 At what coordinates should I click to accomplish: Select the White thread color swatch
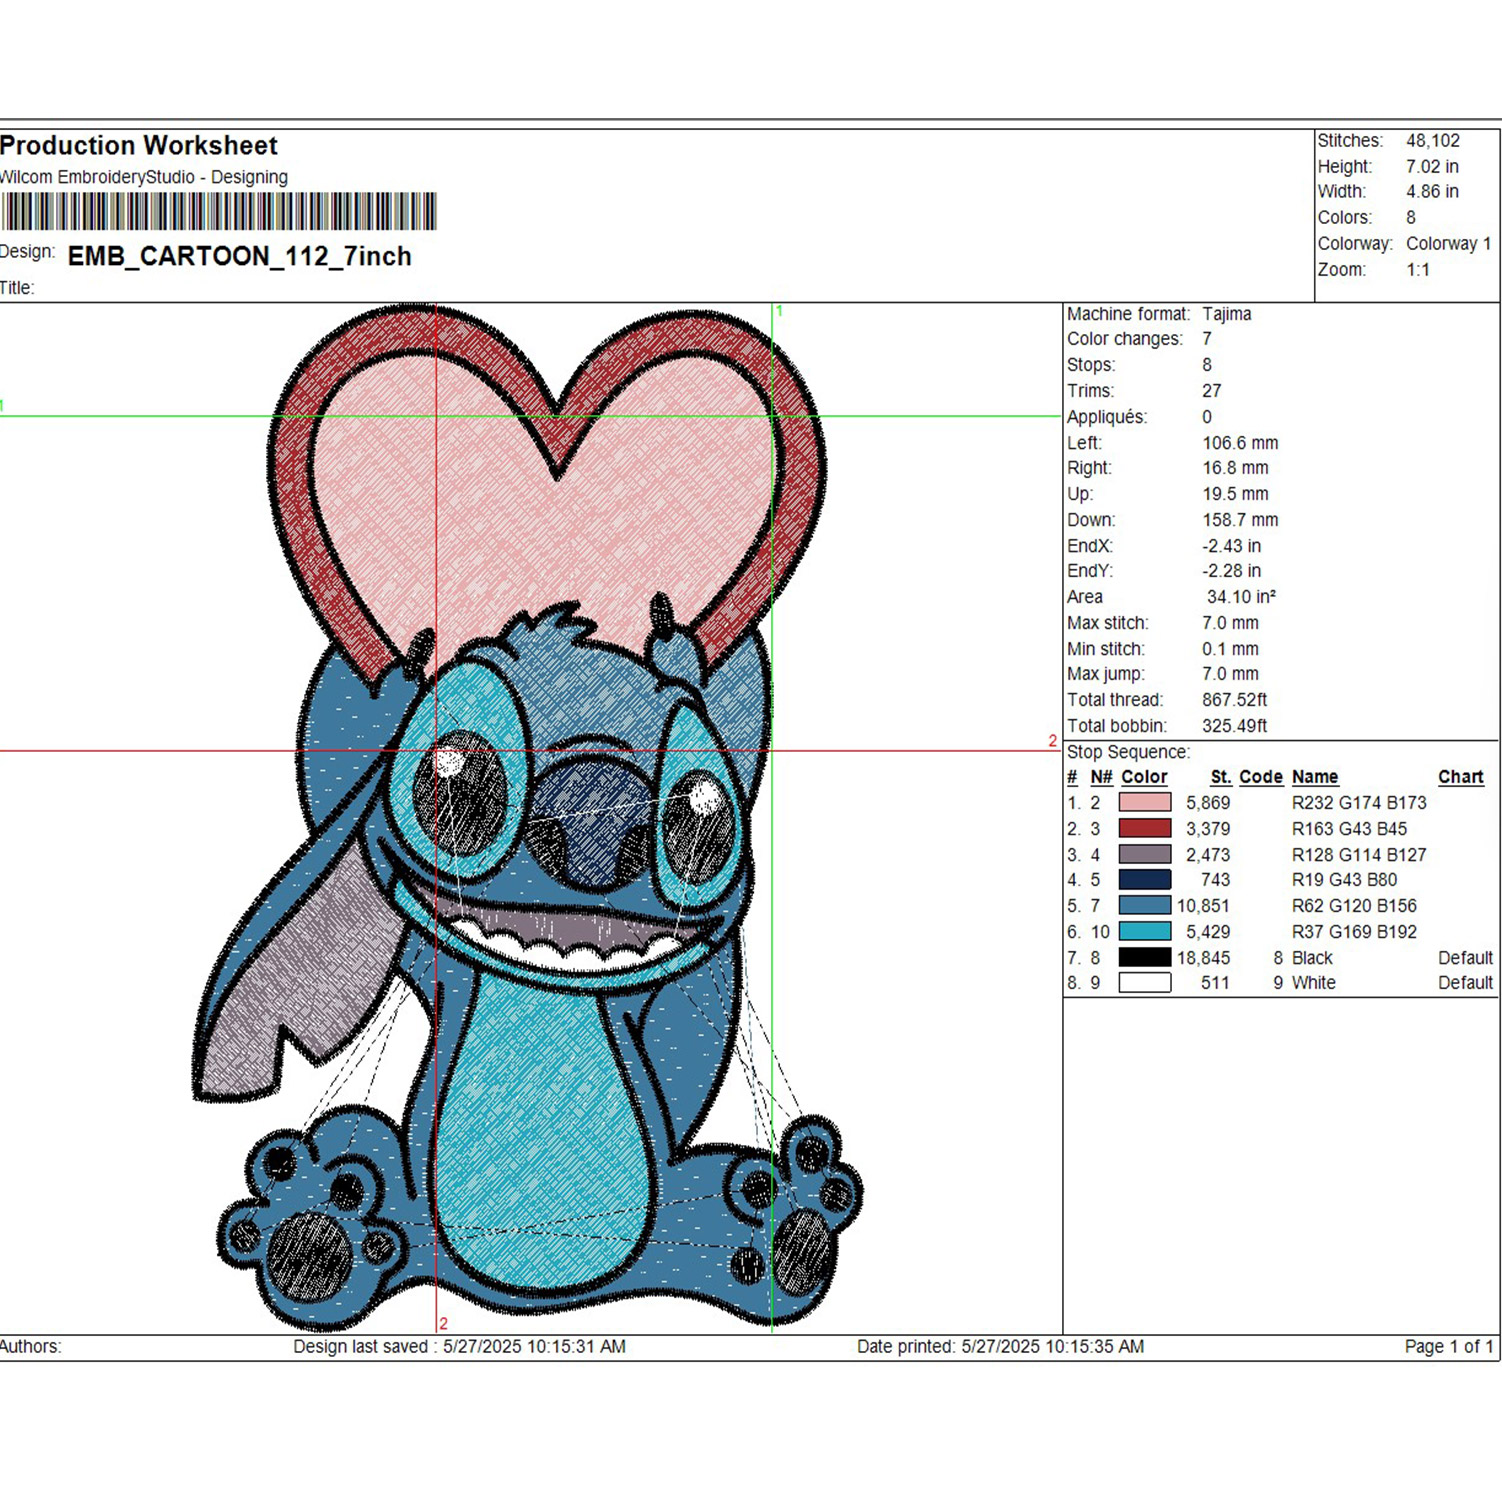pos(1144,982)
